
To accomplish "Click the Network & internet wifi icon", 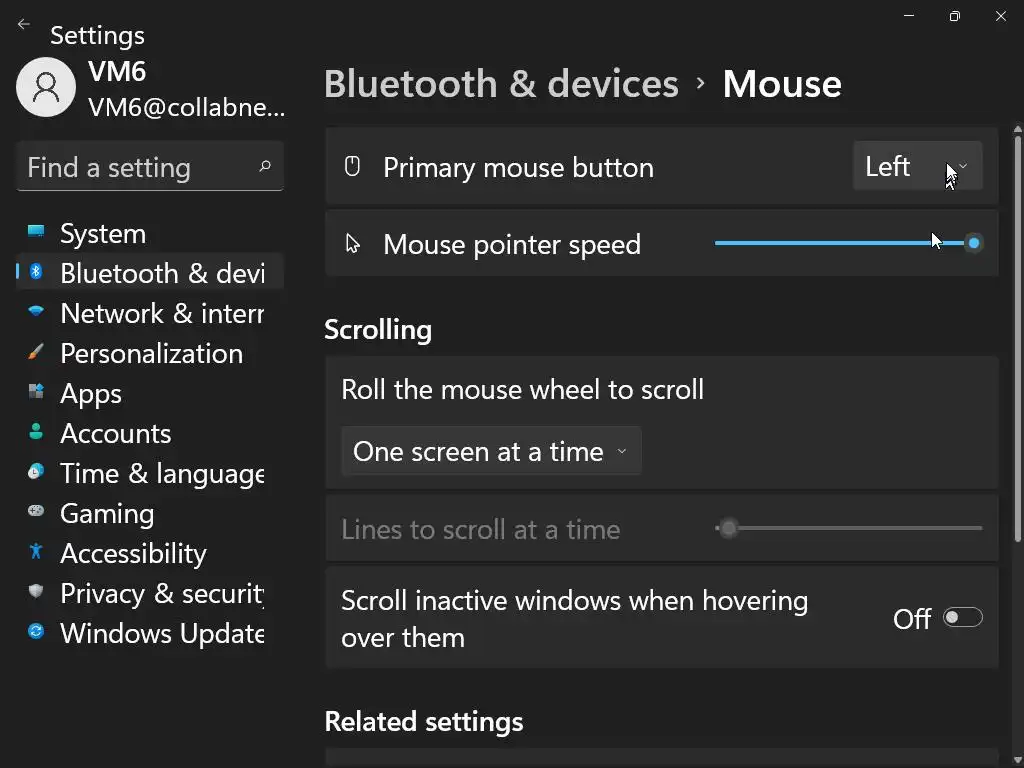I will 36,312.
